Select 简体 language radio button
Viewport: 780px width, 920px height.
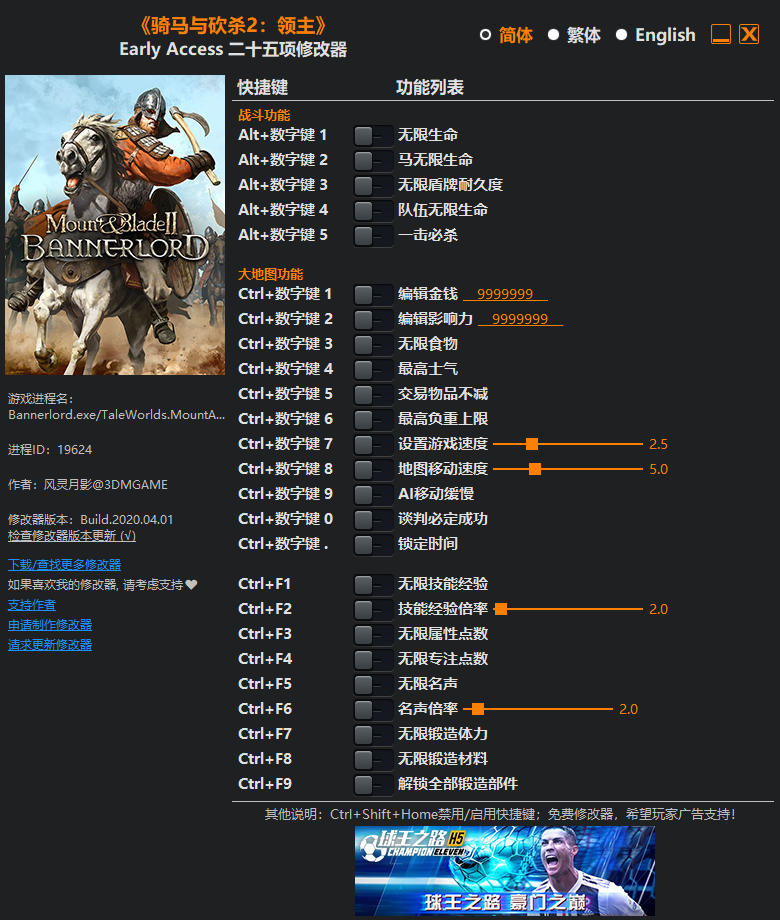pos(485,35)
